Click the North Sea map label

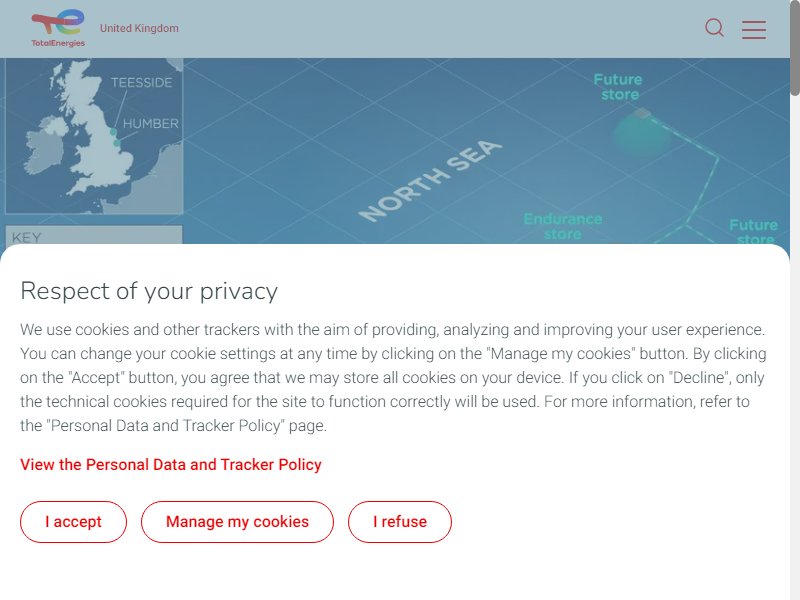[430, 181]
